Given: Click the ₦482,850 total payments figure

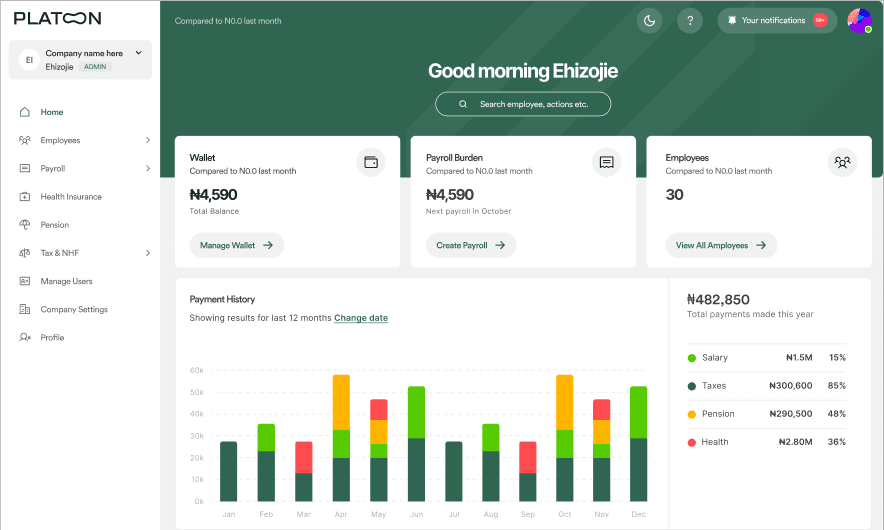Looking at the screenshot, I should [x=718, y=299].
